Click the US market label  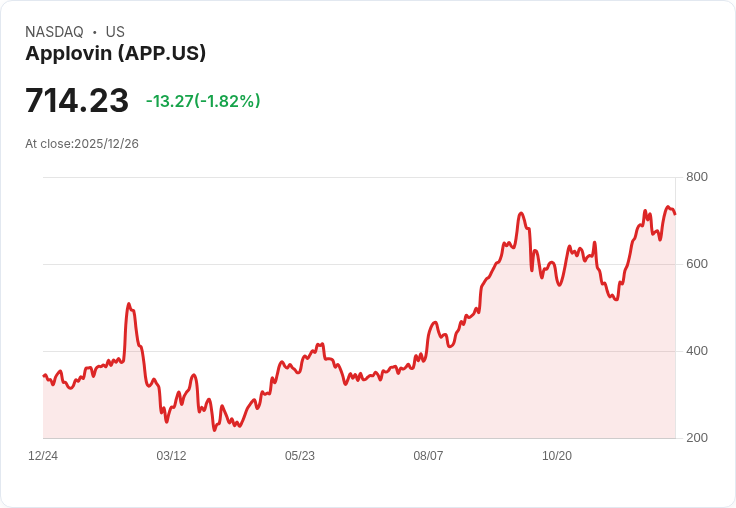(115, 32)
